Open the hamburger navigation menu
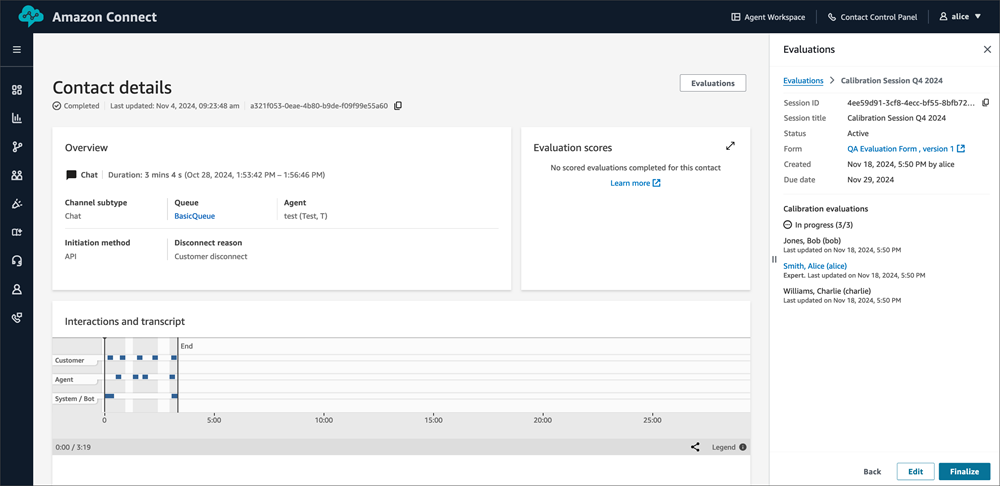This screenshot has width=1000, height=486. coord(16,49)
